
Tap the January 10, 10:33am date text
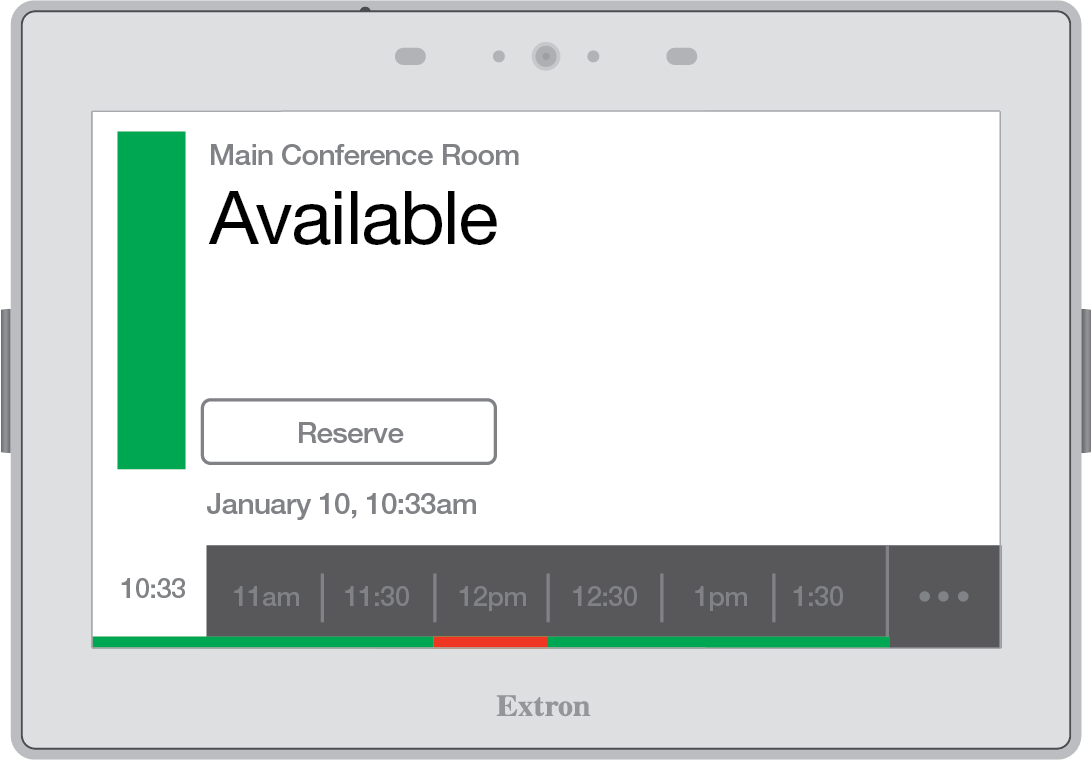pyautogui.click(x=343, y=505)
